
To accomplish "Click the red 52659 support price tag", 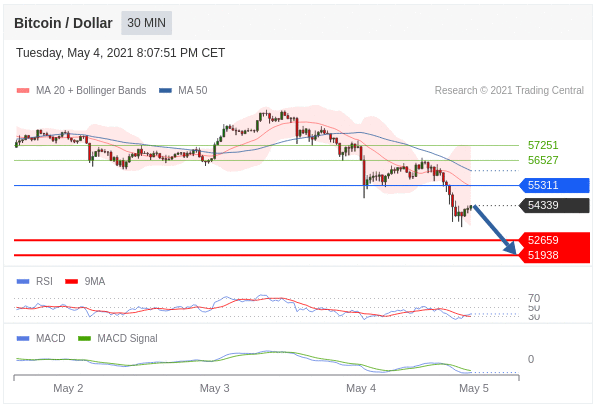I will (x=554, y=240).
